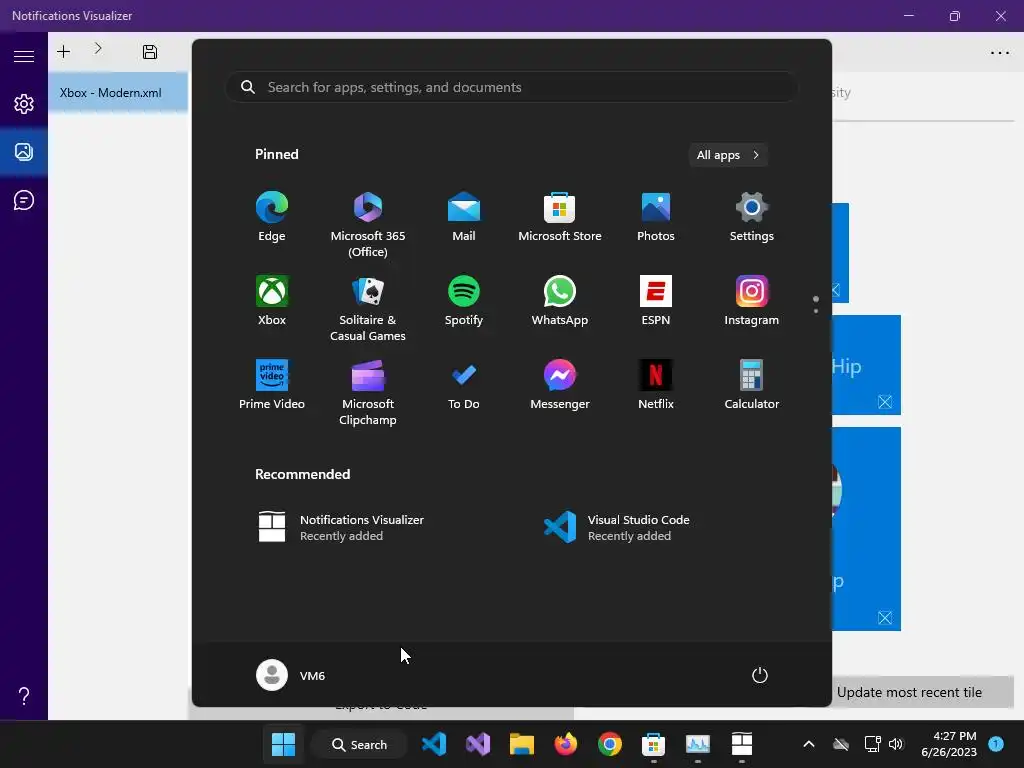Image resolution: width=1024 pixels, height=768 pixels.
Task: Launch Prime Video app
Action: click(x=272, y=385)
